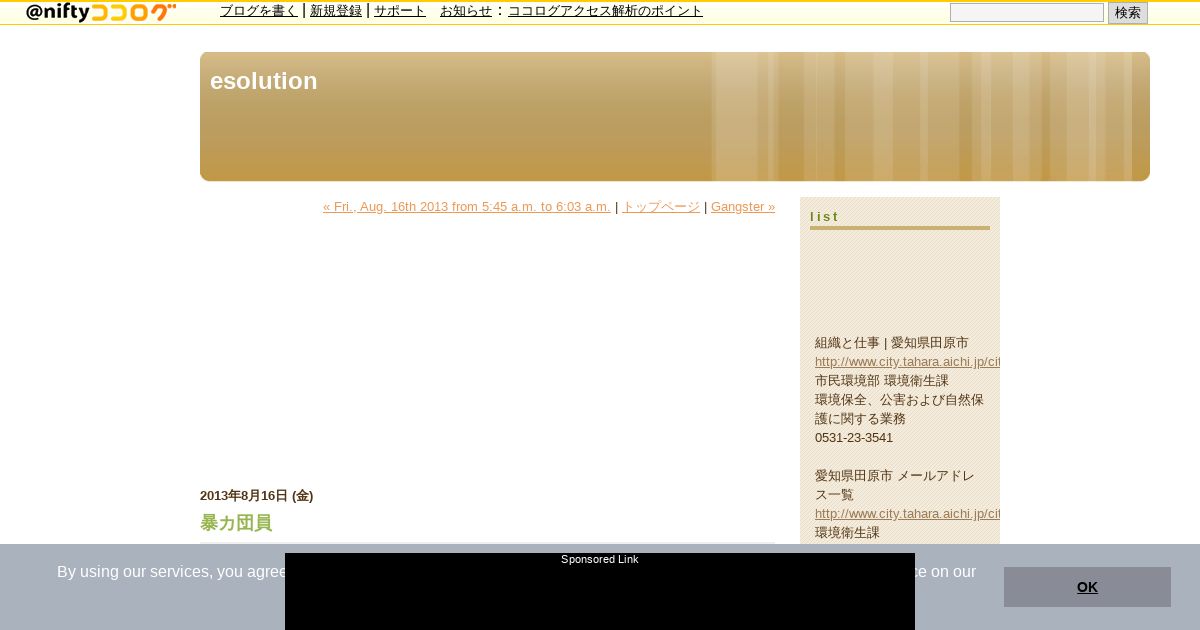Open the ブログを書く link
Screen dimensions: 1200x630
click(259, 11)
